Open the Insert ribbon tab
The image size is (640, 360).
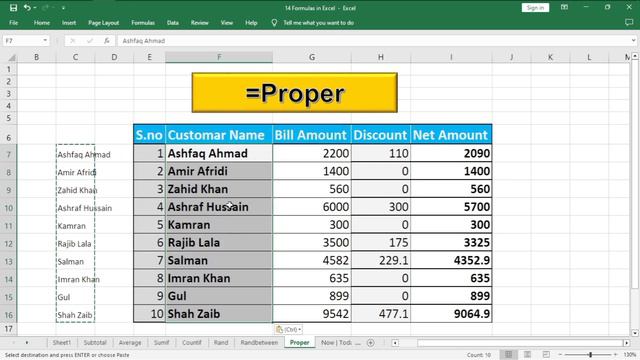[69, 23]
